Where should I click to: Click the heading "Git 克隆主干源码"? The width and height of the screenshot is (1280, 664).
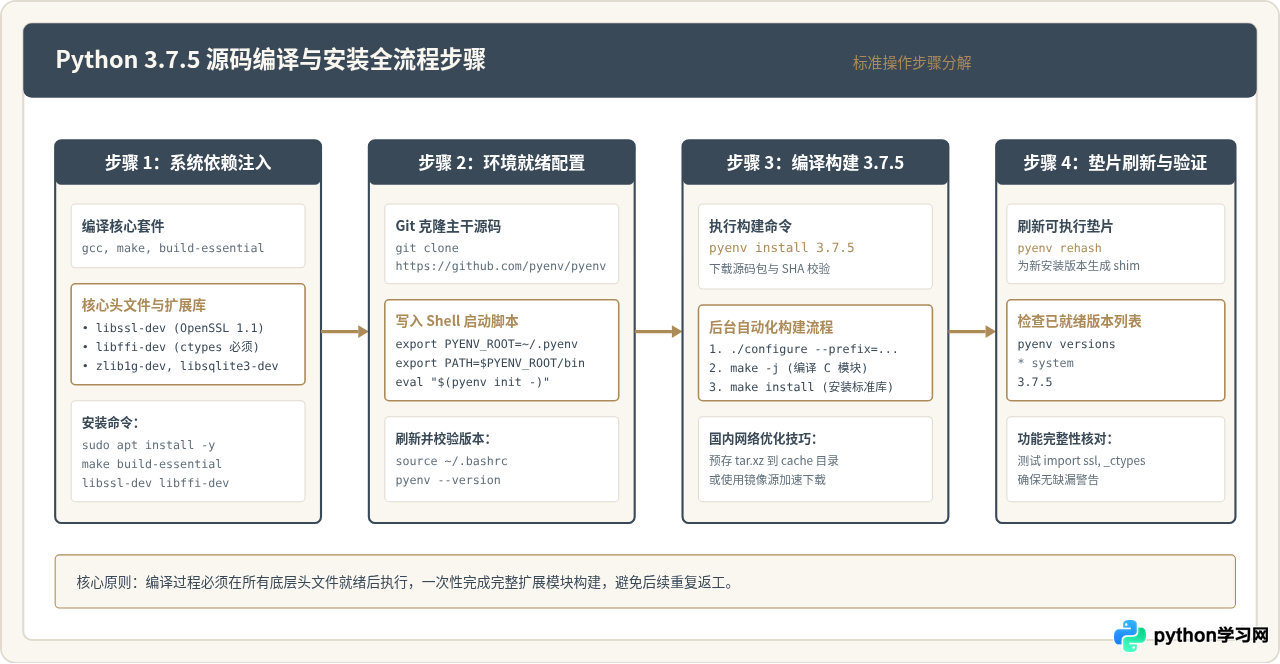tap(448, 227)
